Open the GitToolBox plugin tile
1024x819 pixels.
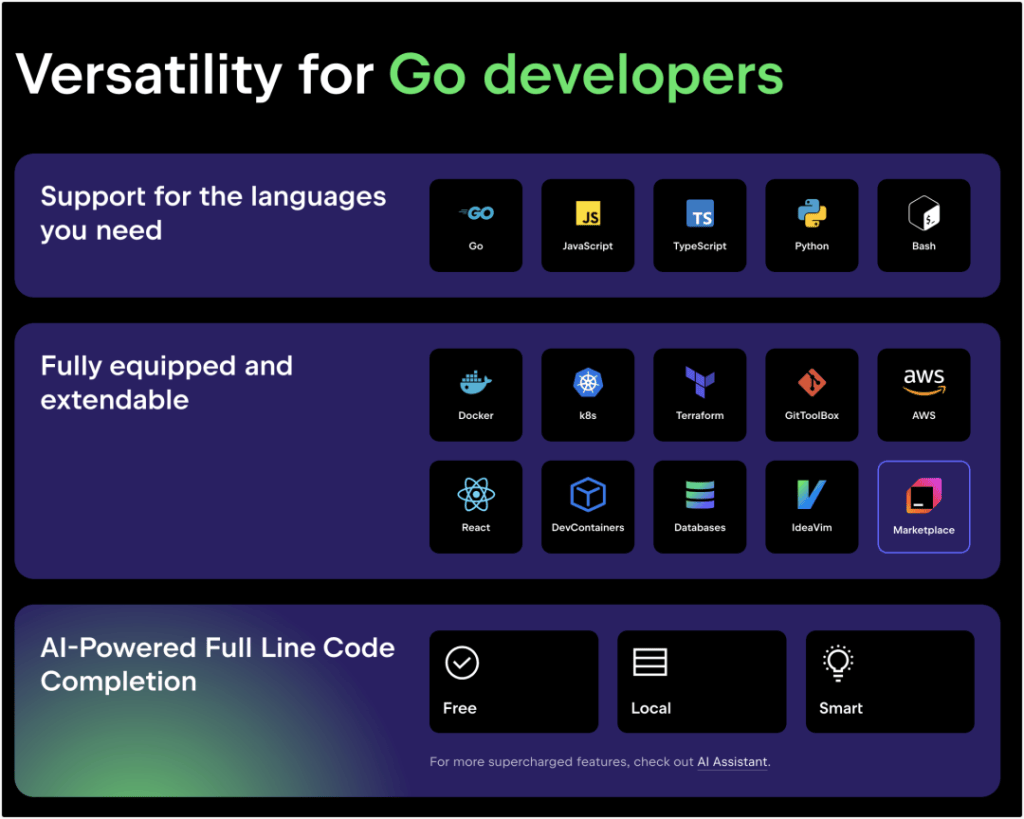812,394
